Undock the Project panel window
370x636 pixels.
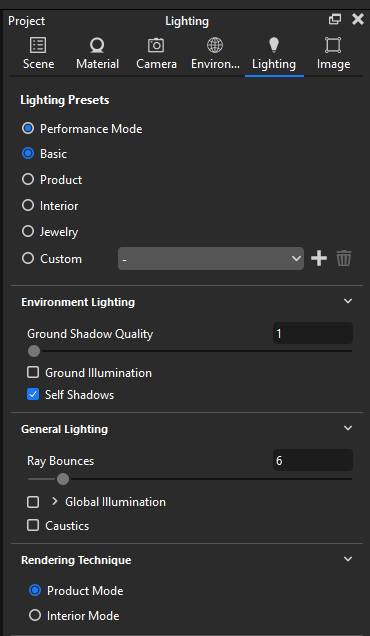point(335,19)
